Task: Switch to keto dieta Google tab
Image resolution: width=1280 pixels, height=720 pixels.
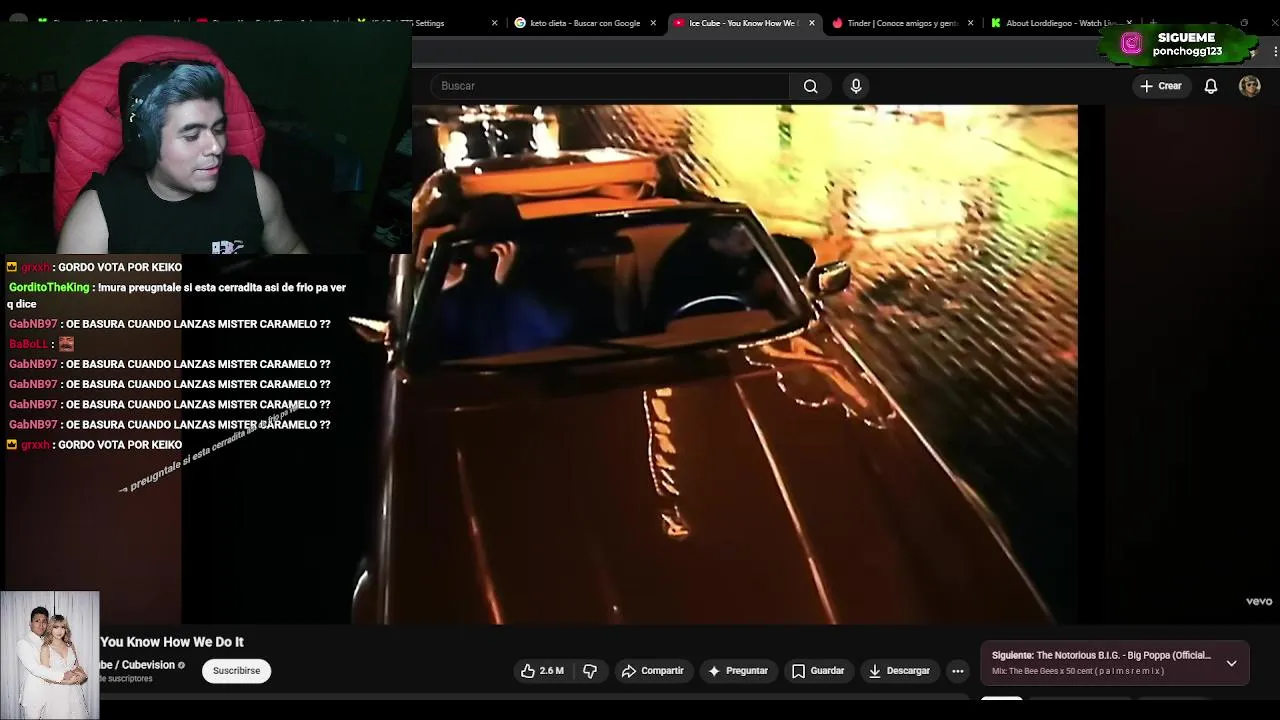Action: tap(586, 23)
